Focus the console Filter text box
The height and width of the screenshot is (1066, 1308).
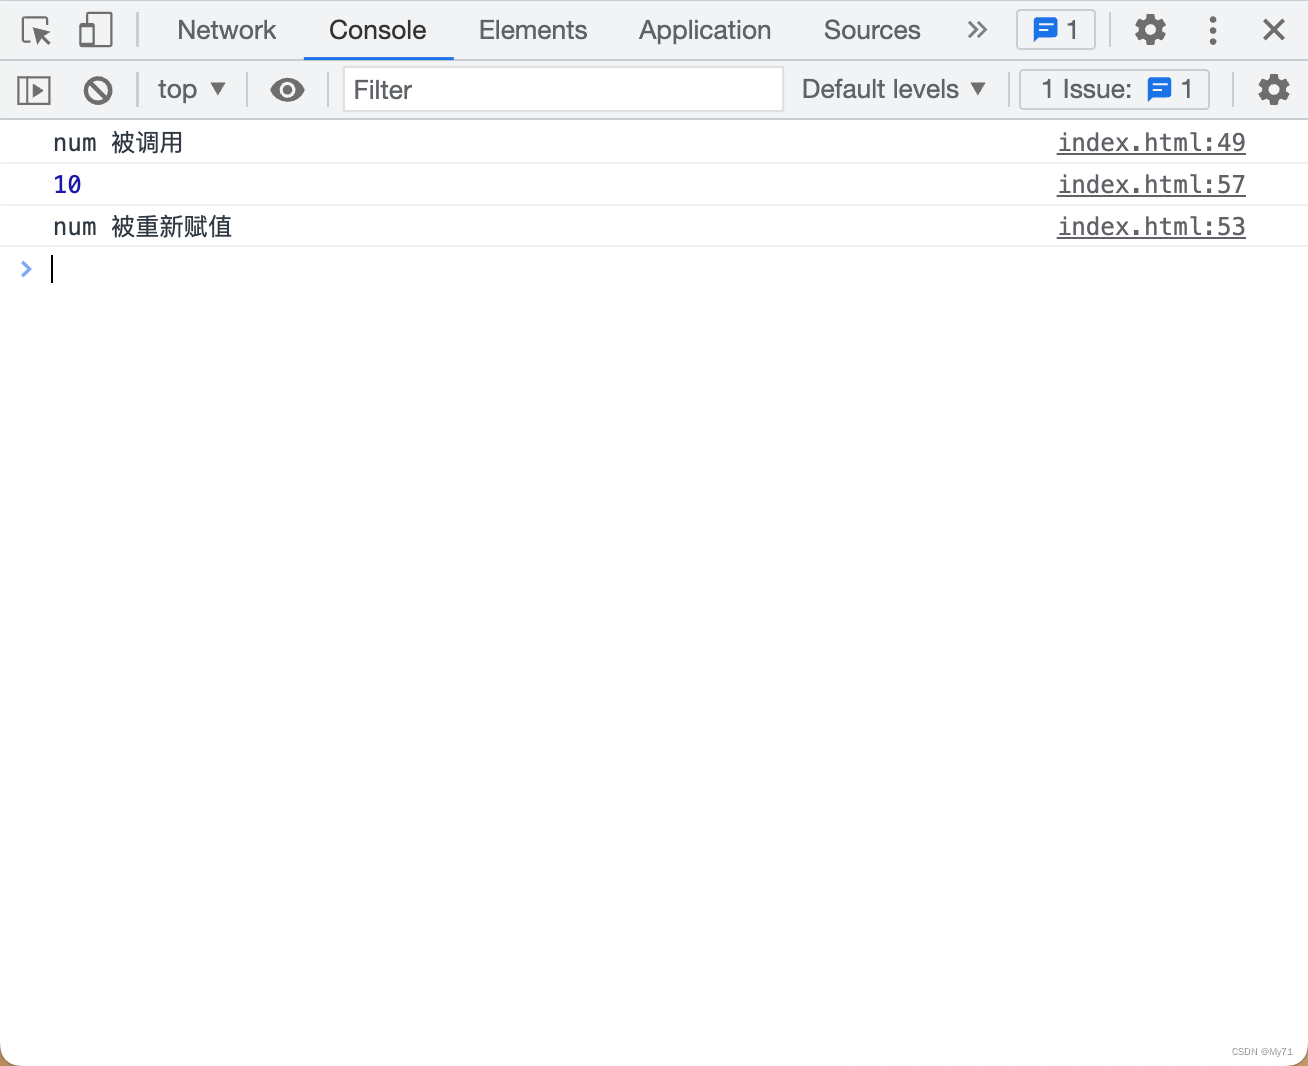[x=563, y=90]
